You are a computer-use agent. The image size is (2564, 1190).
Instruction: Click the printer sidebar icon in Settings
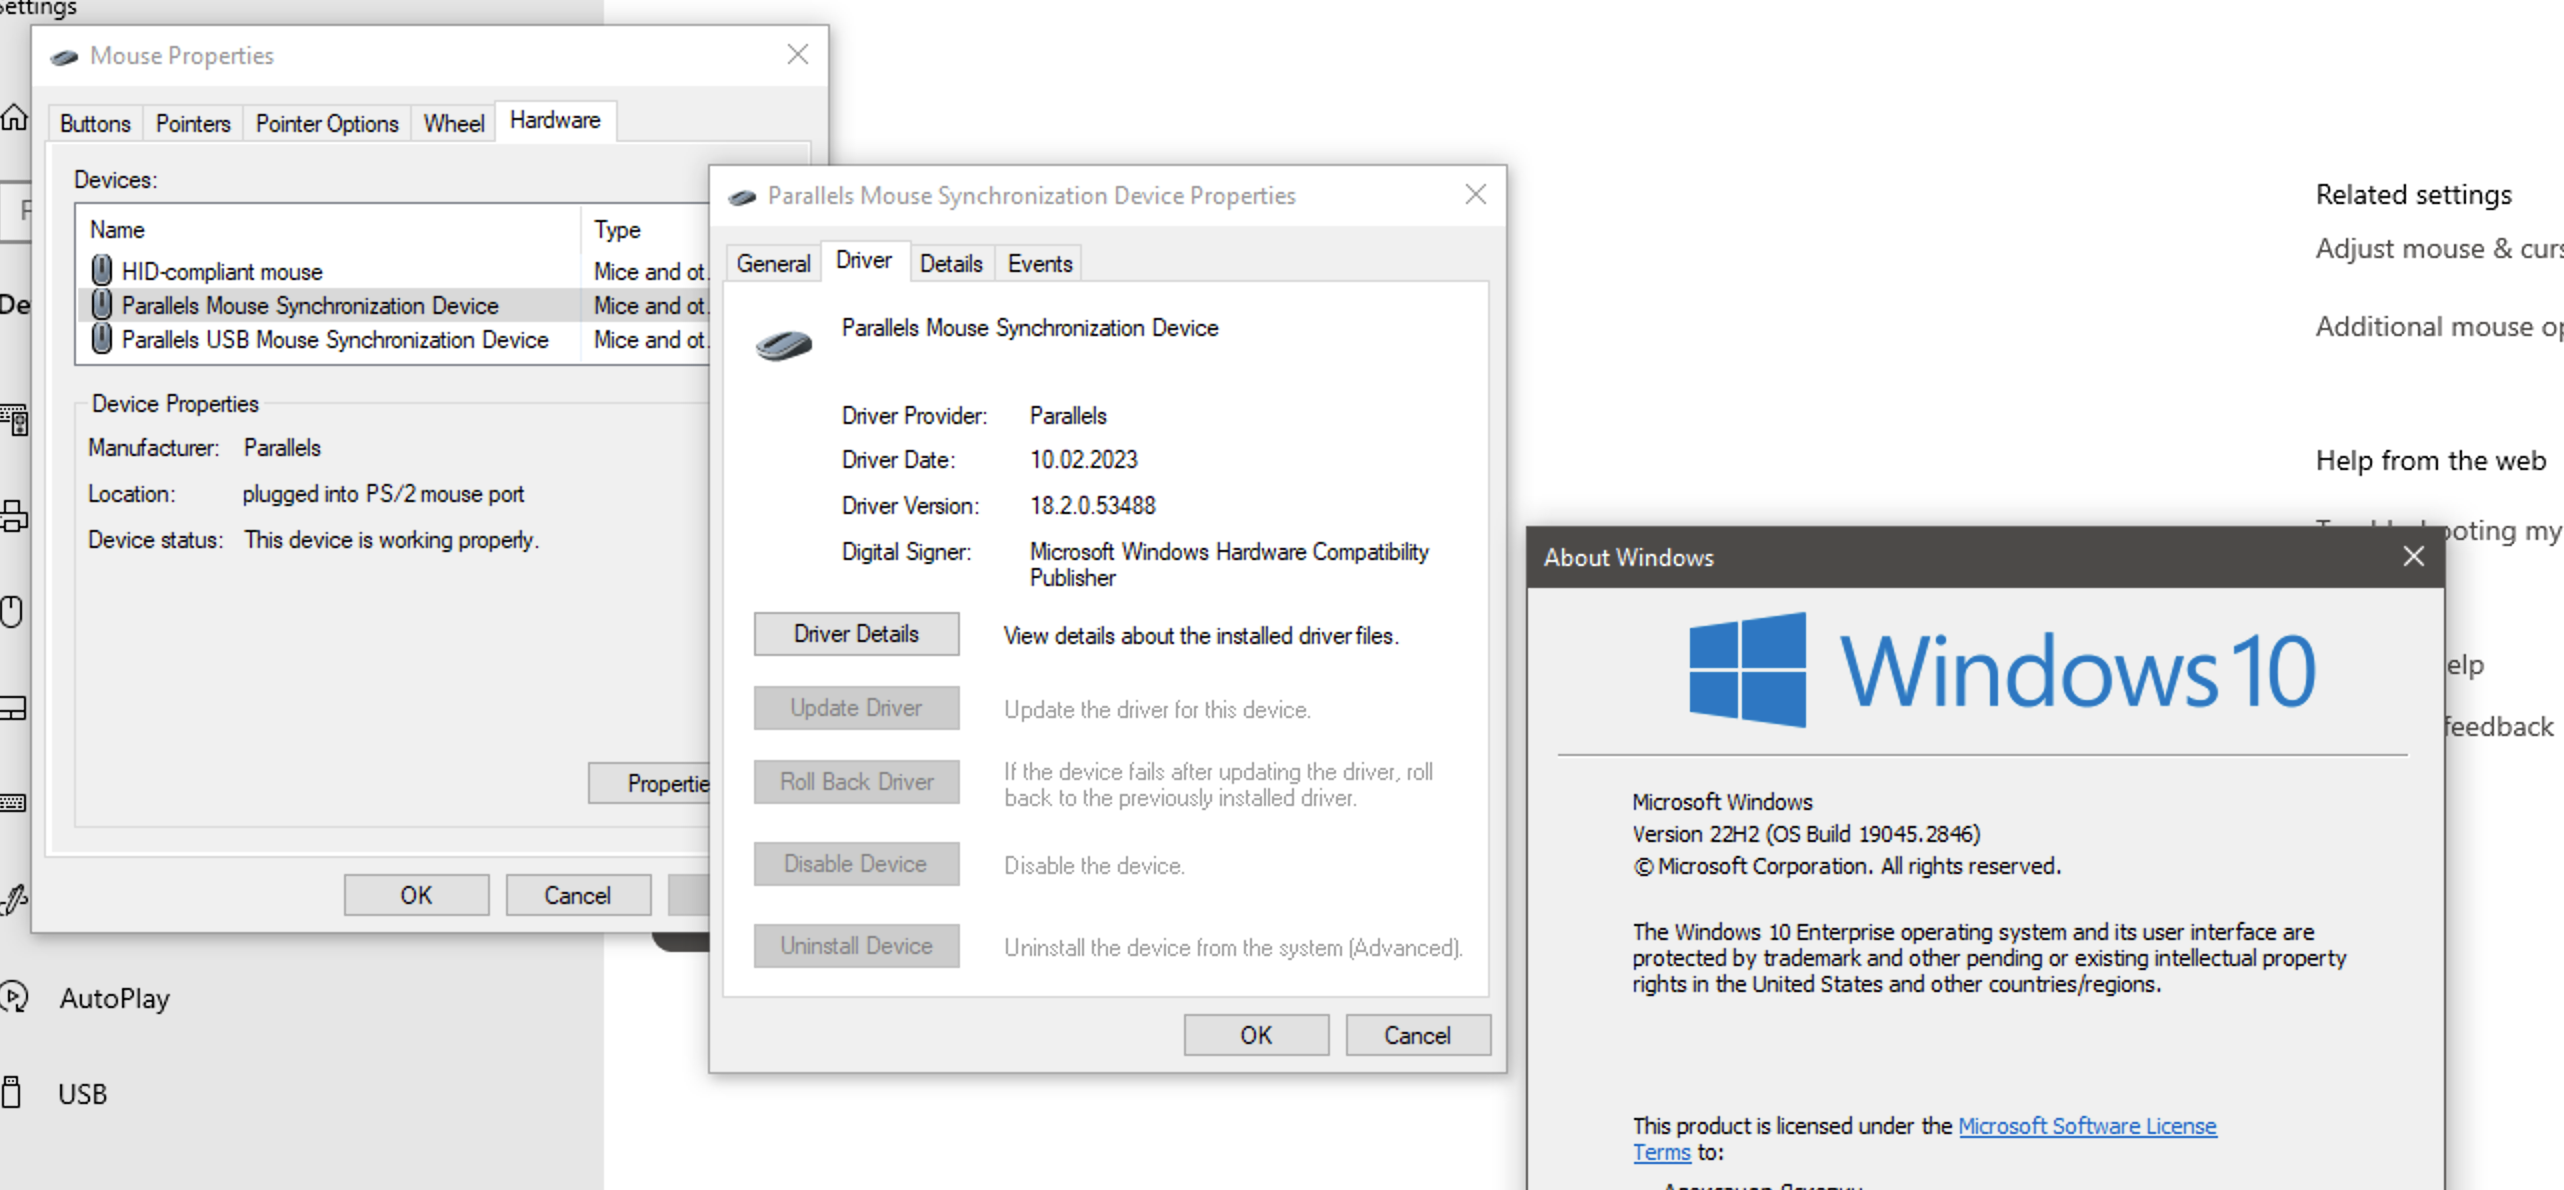point(14,516)
